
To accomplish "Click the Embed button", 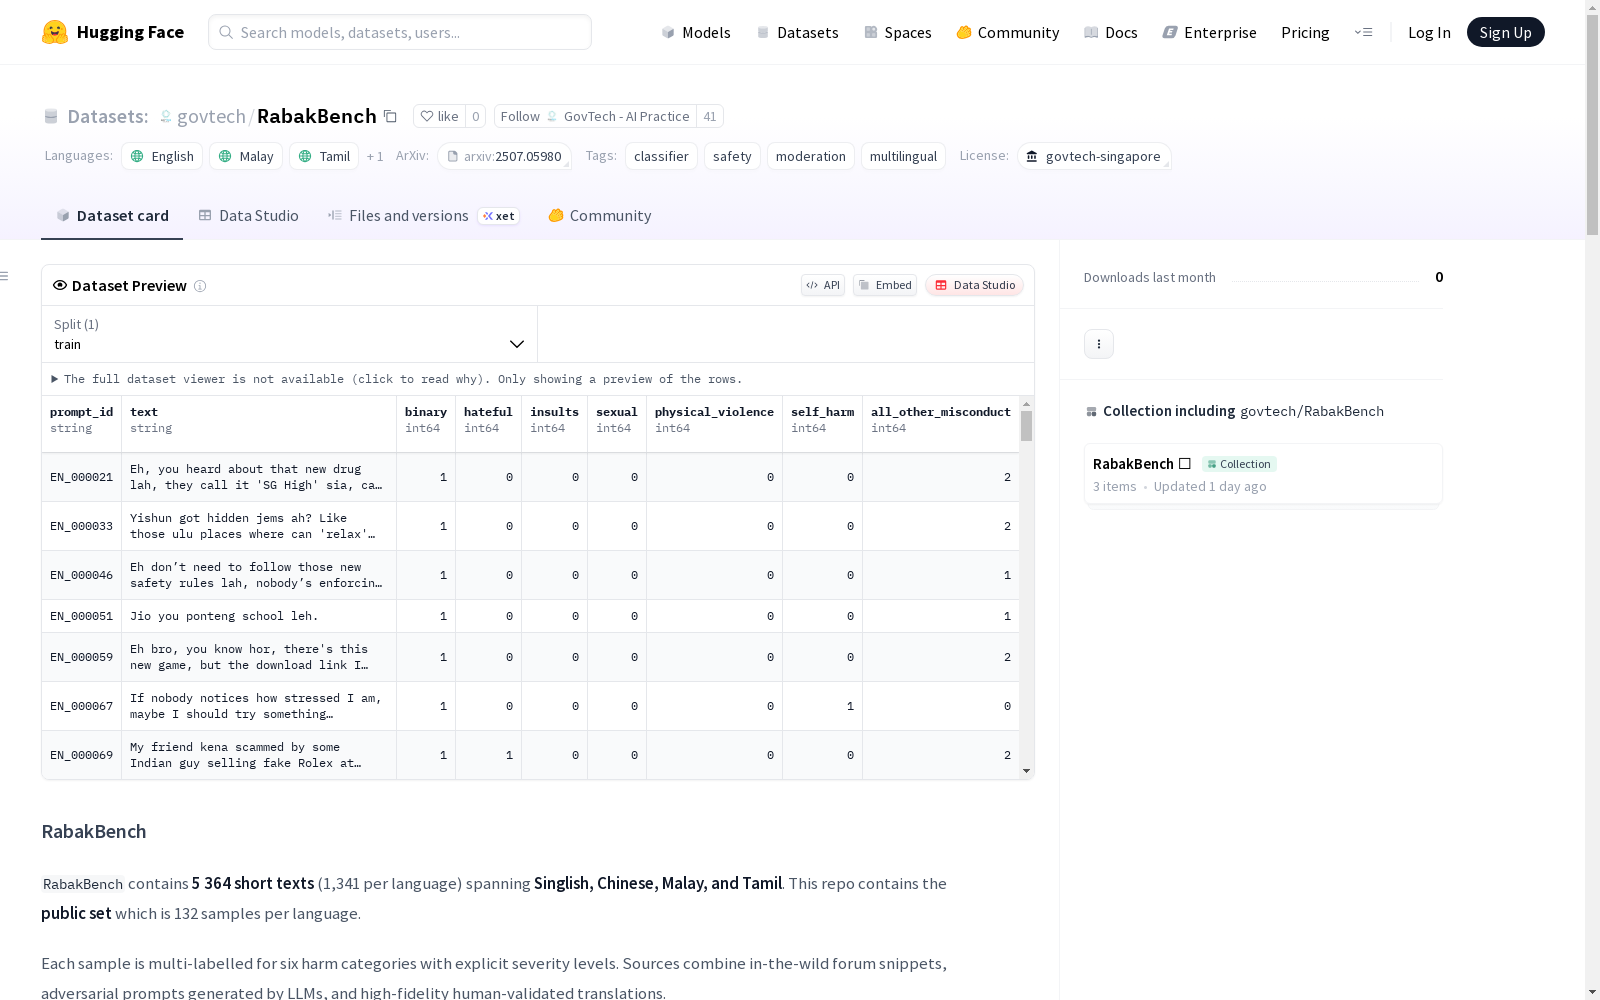I will pos(885,285).
